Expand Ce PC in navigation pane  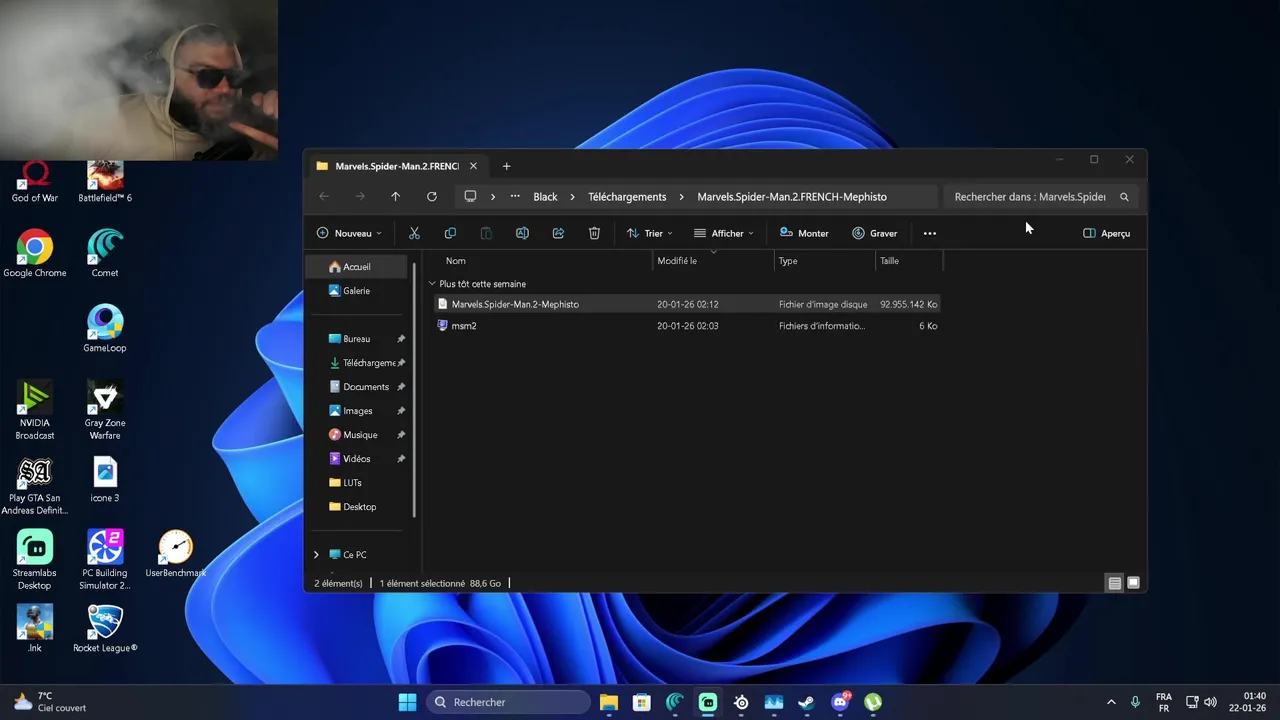point(316,555)
